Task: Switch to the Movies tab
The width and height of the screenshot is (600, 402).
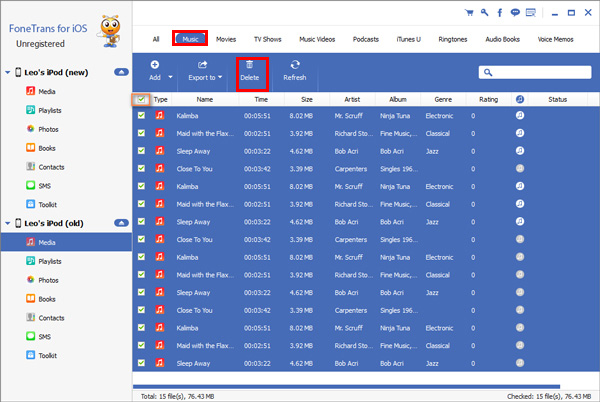Action: [226, 39]
